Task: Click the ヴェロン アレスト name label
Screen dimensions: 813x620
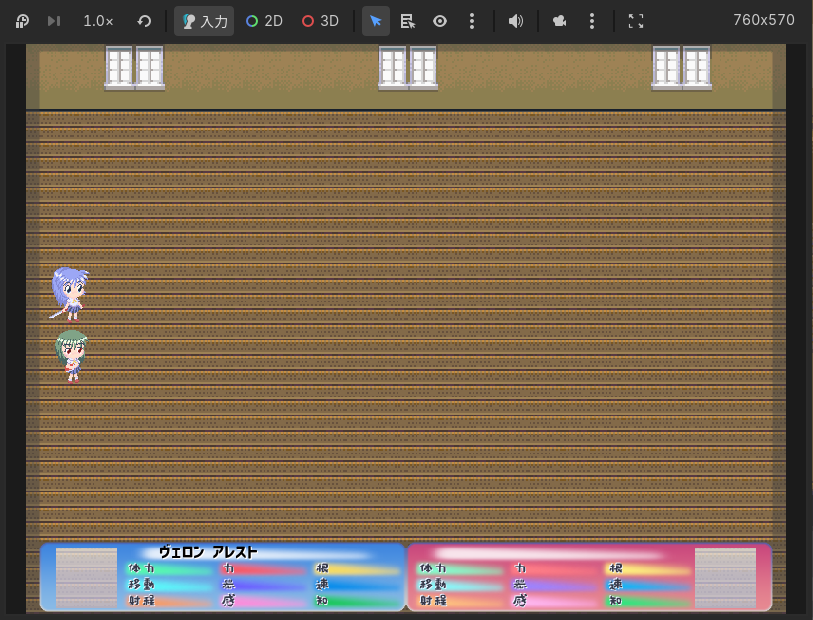Action: click(208, 552)
